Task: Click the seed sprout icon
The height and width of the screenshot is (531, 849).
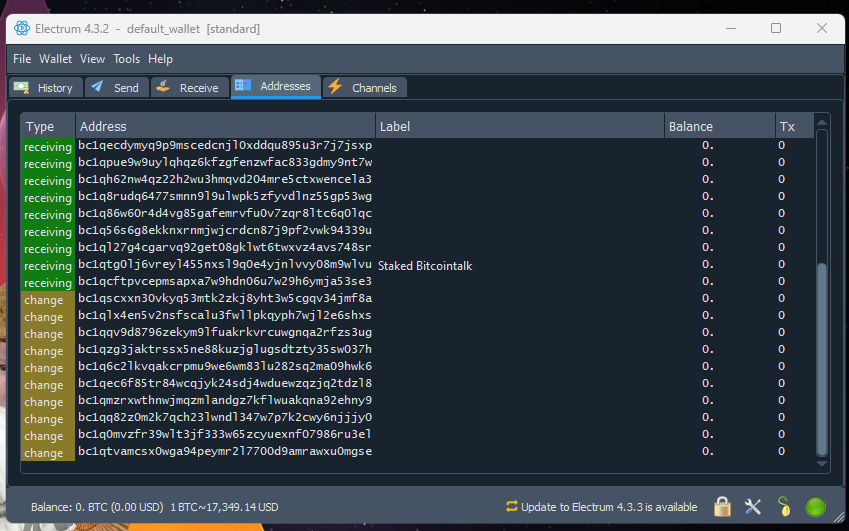Action: coord(783,507)
